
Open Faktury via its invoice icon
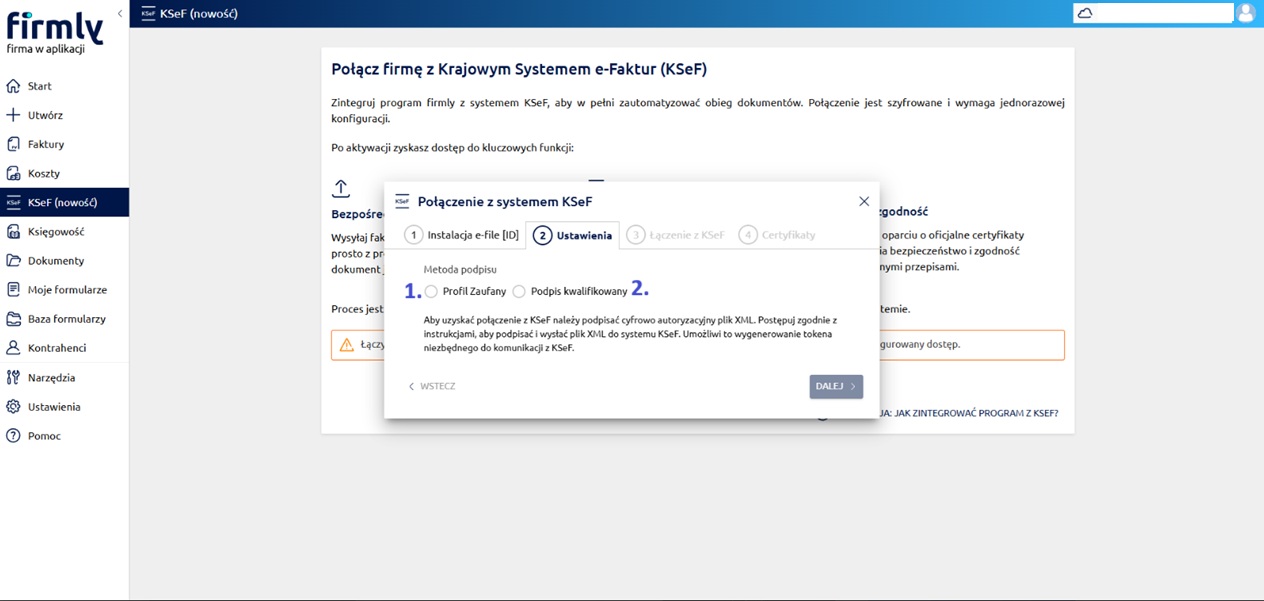point(13,144)
